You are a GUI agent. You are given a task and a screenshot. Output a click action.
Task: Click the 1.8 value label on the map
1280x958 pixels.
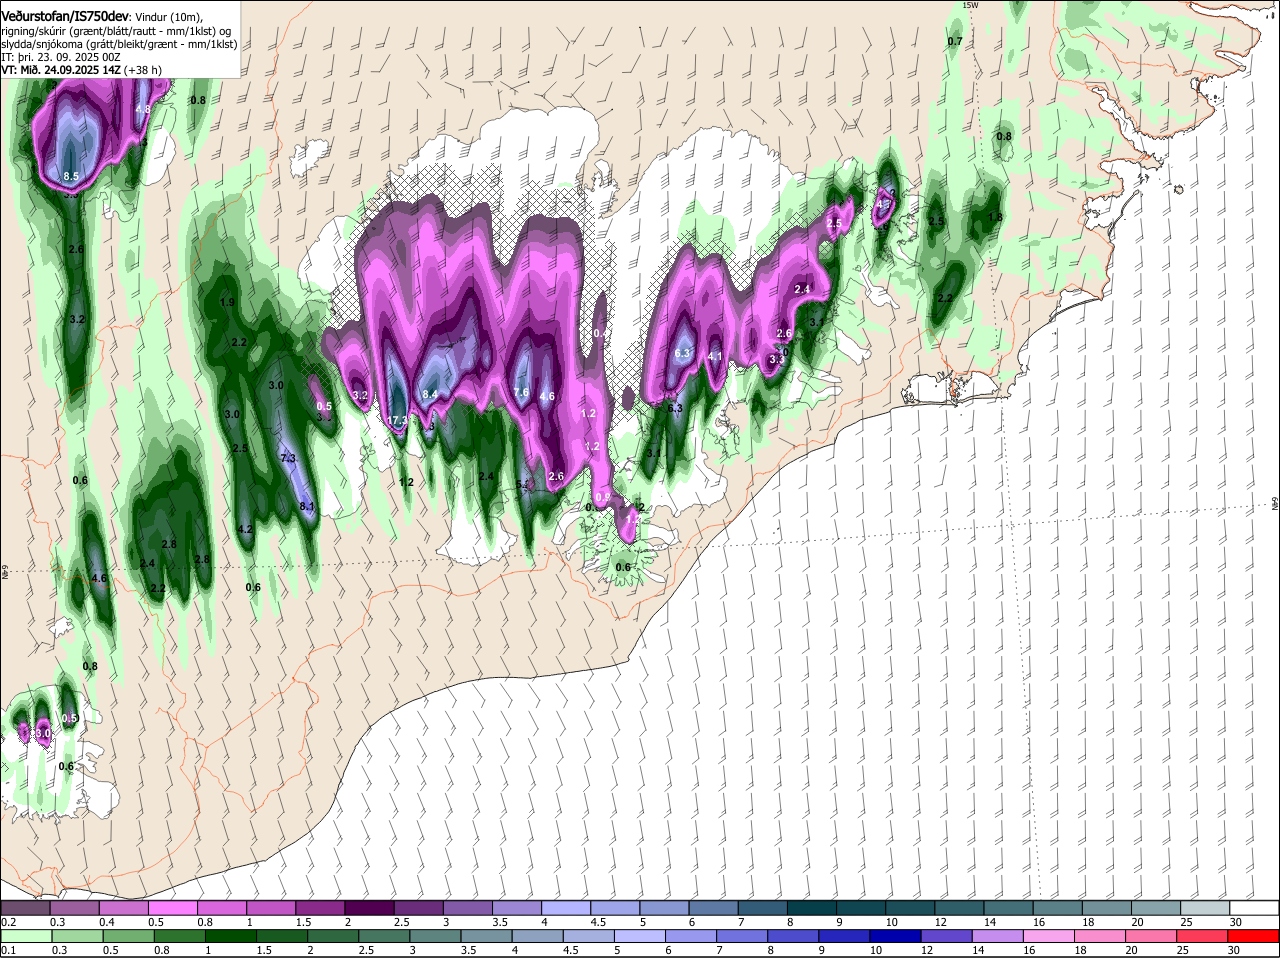point(995,217)
